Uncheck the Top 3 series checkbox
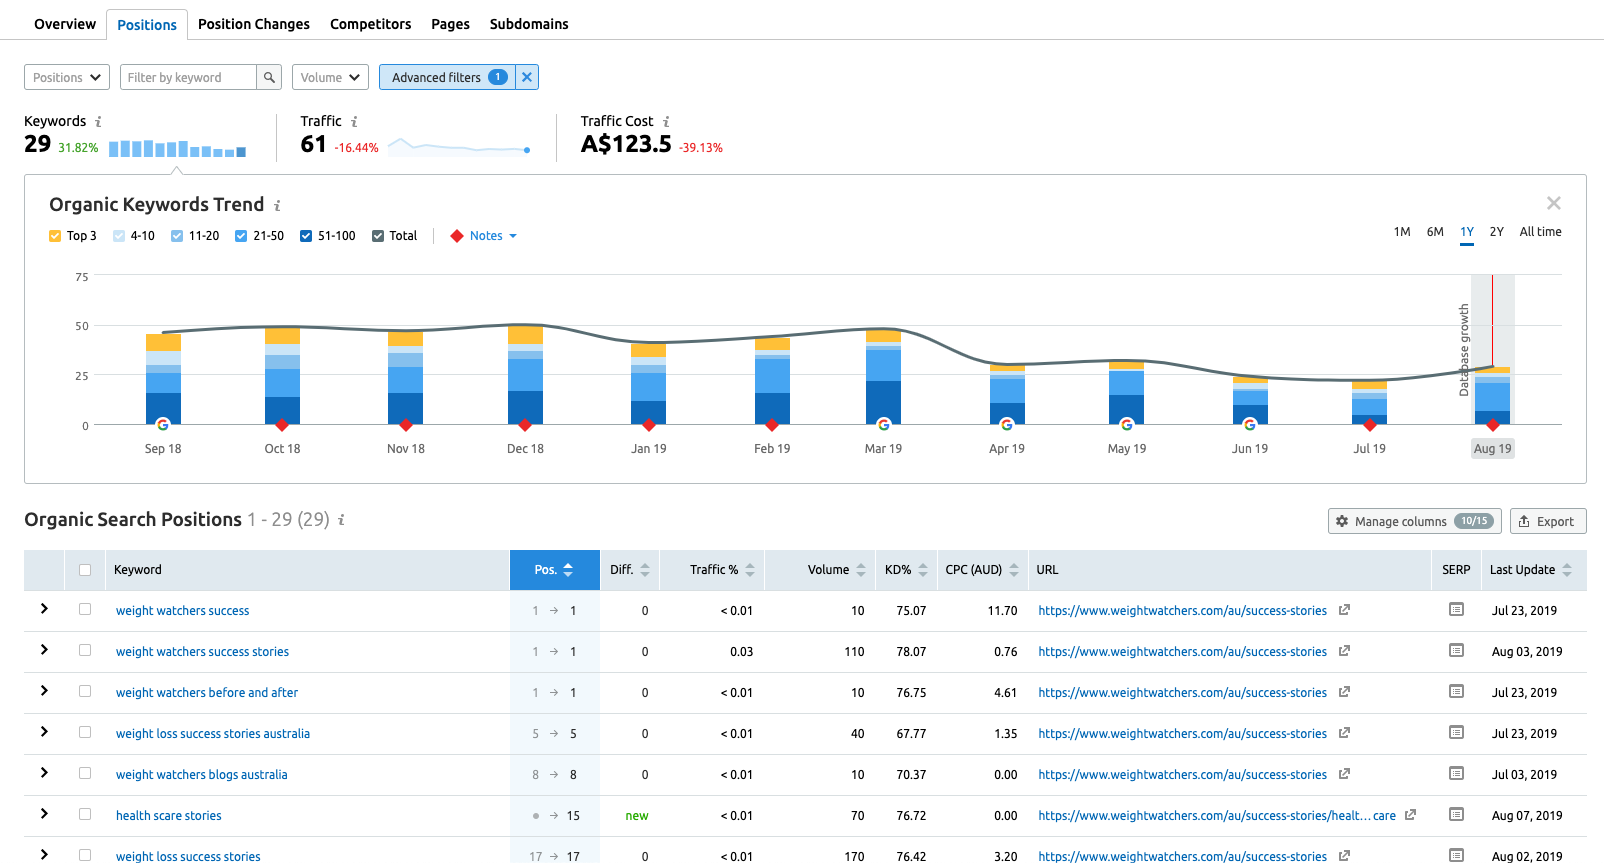Screen dimensions: 1604x863 point(55,236)
